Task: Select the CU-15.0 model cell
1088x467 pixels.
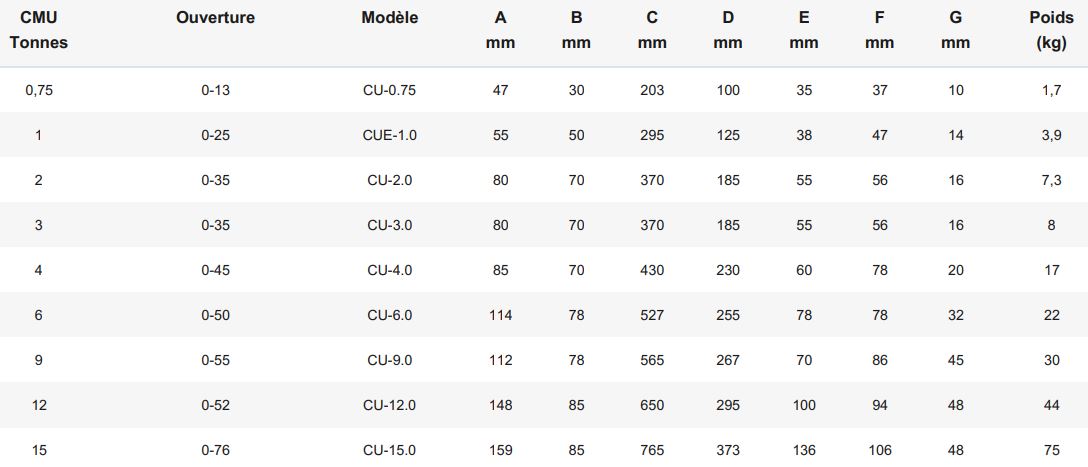Action: coord(390,450)
